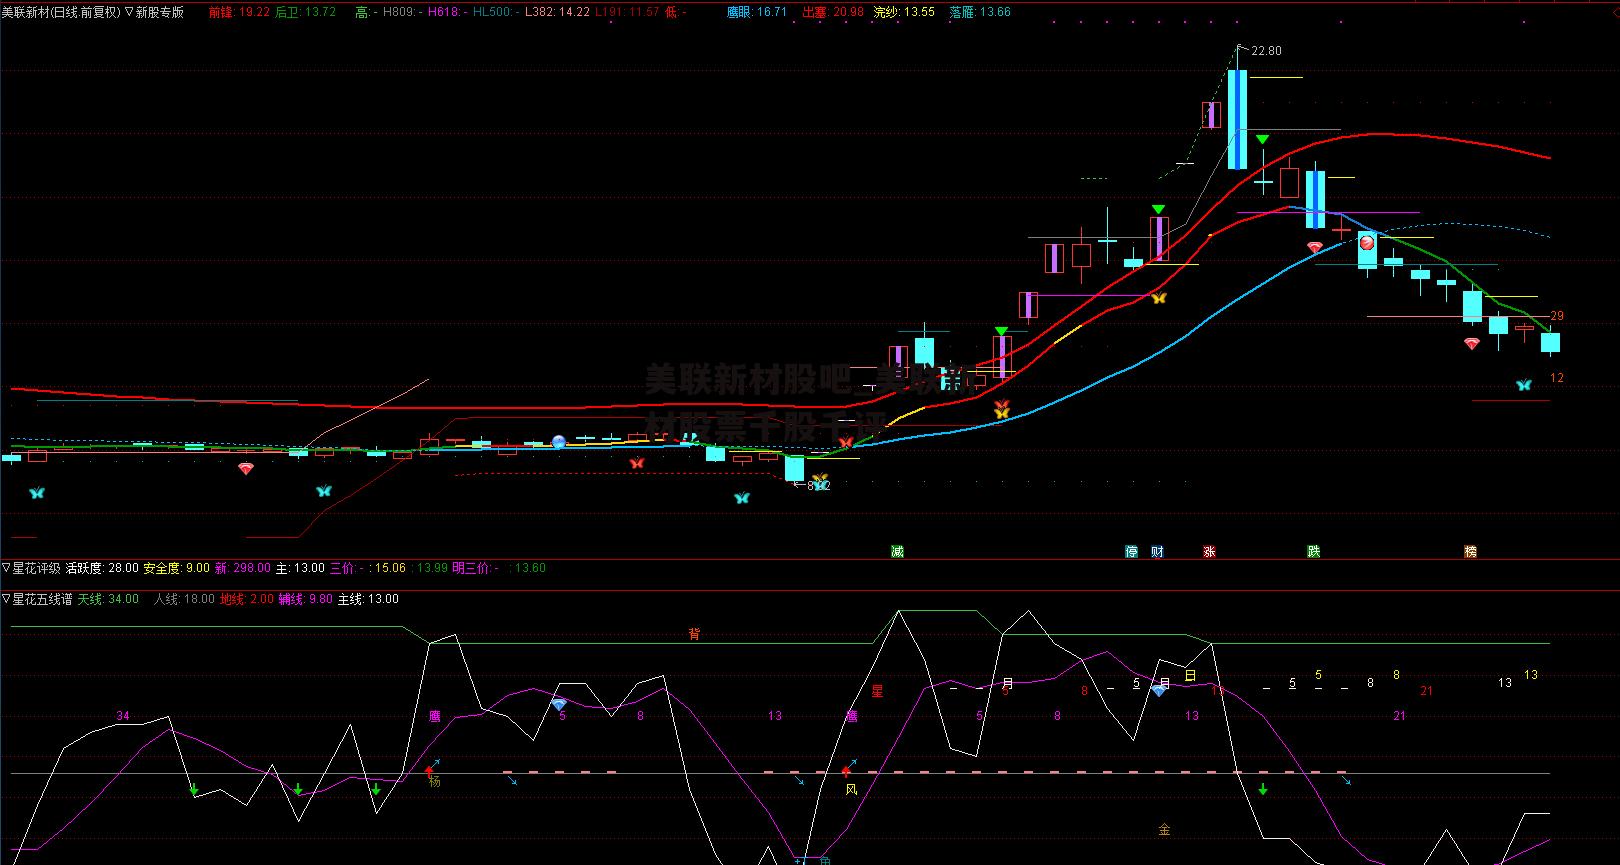This screenshot has height=865, width=1620.
Task: Click the 榜 signal tag
Action: (1470, 551)
